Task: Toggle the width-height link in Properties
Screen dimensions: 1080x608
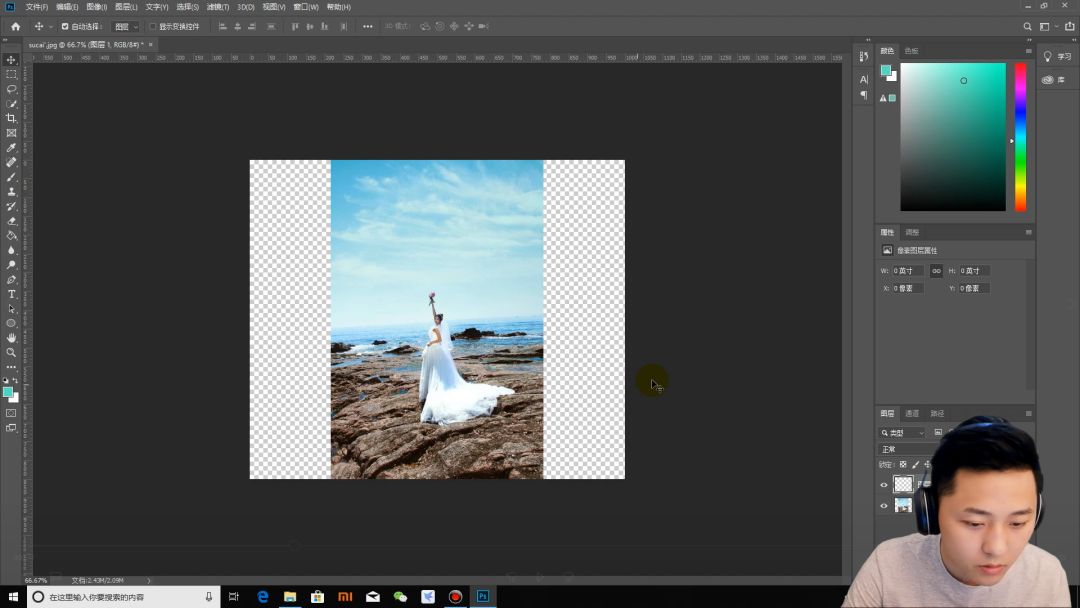Action: [936, 271]
